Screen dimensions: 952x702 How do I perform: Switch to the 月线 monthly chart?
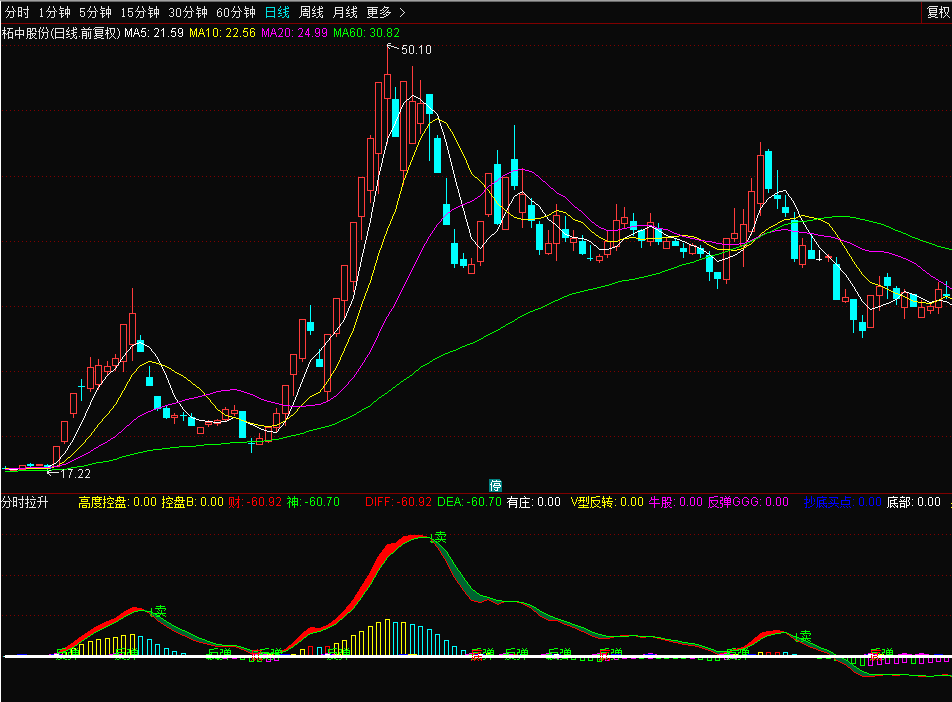click(x=345, y=12)
